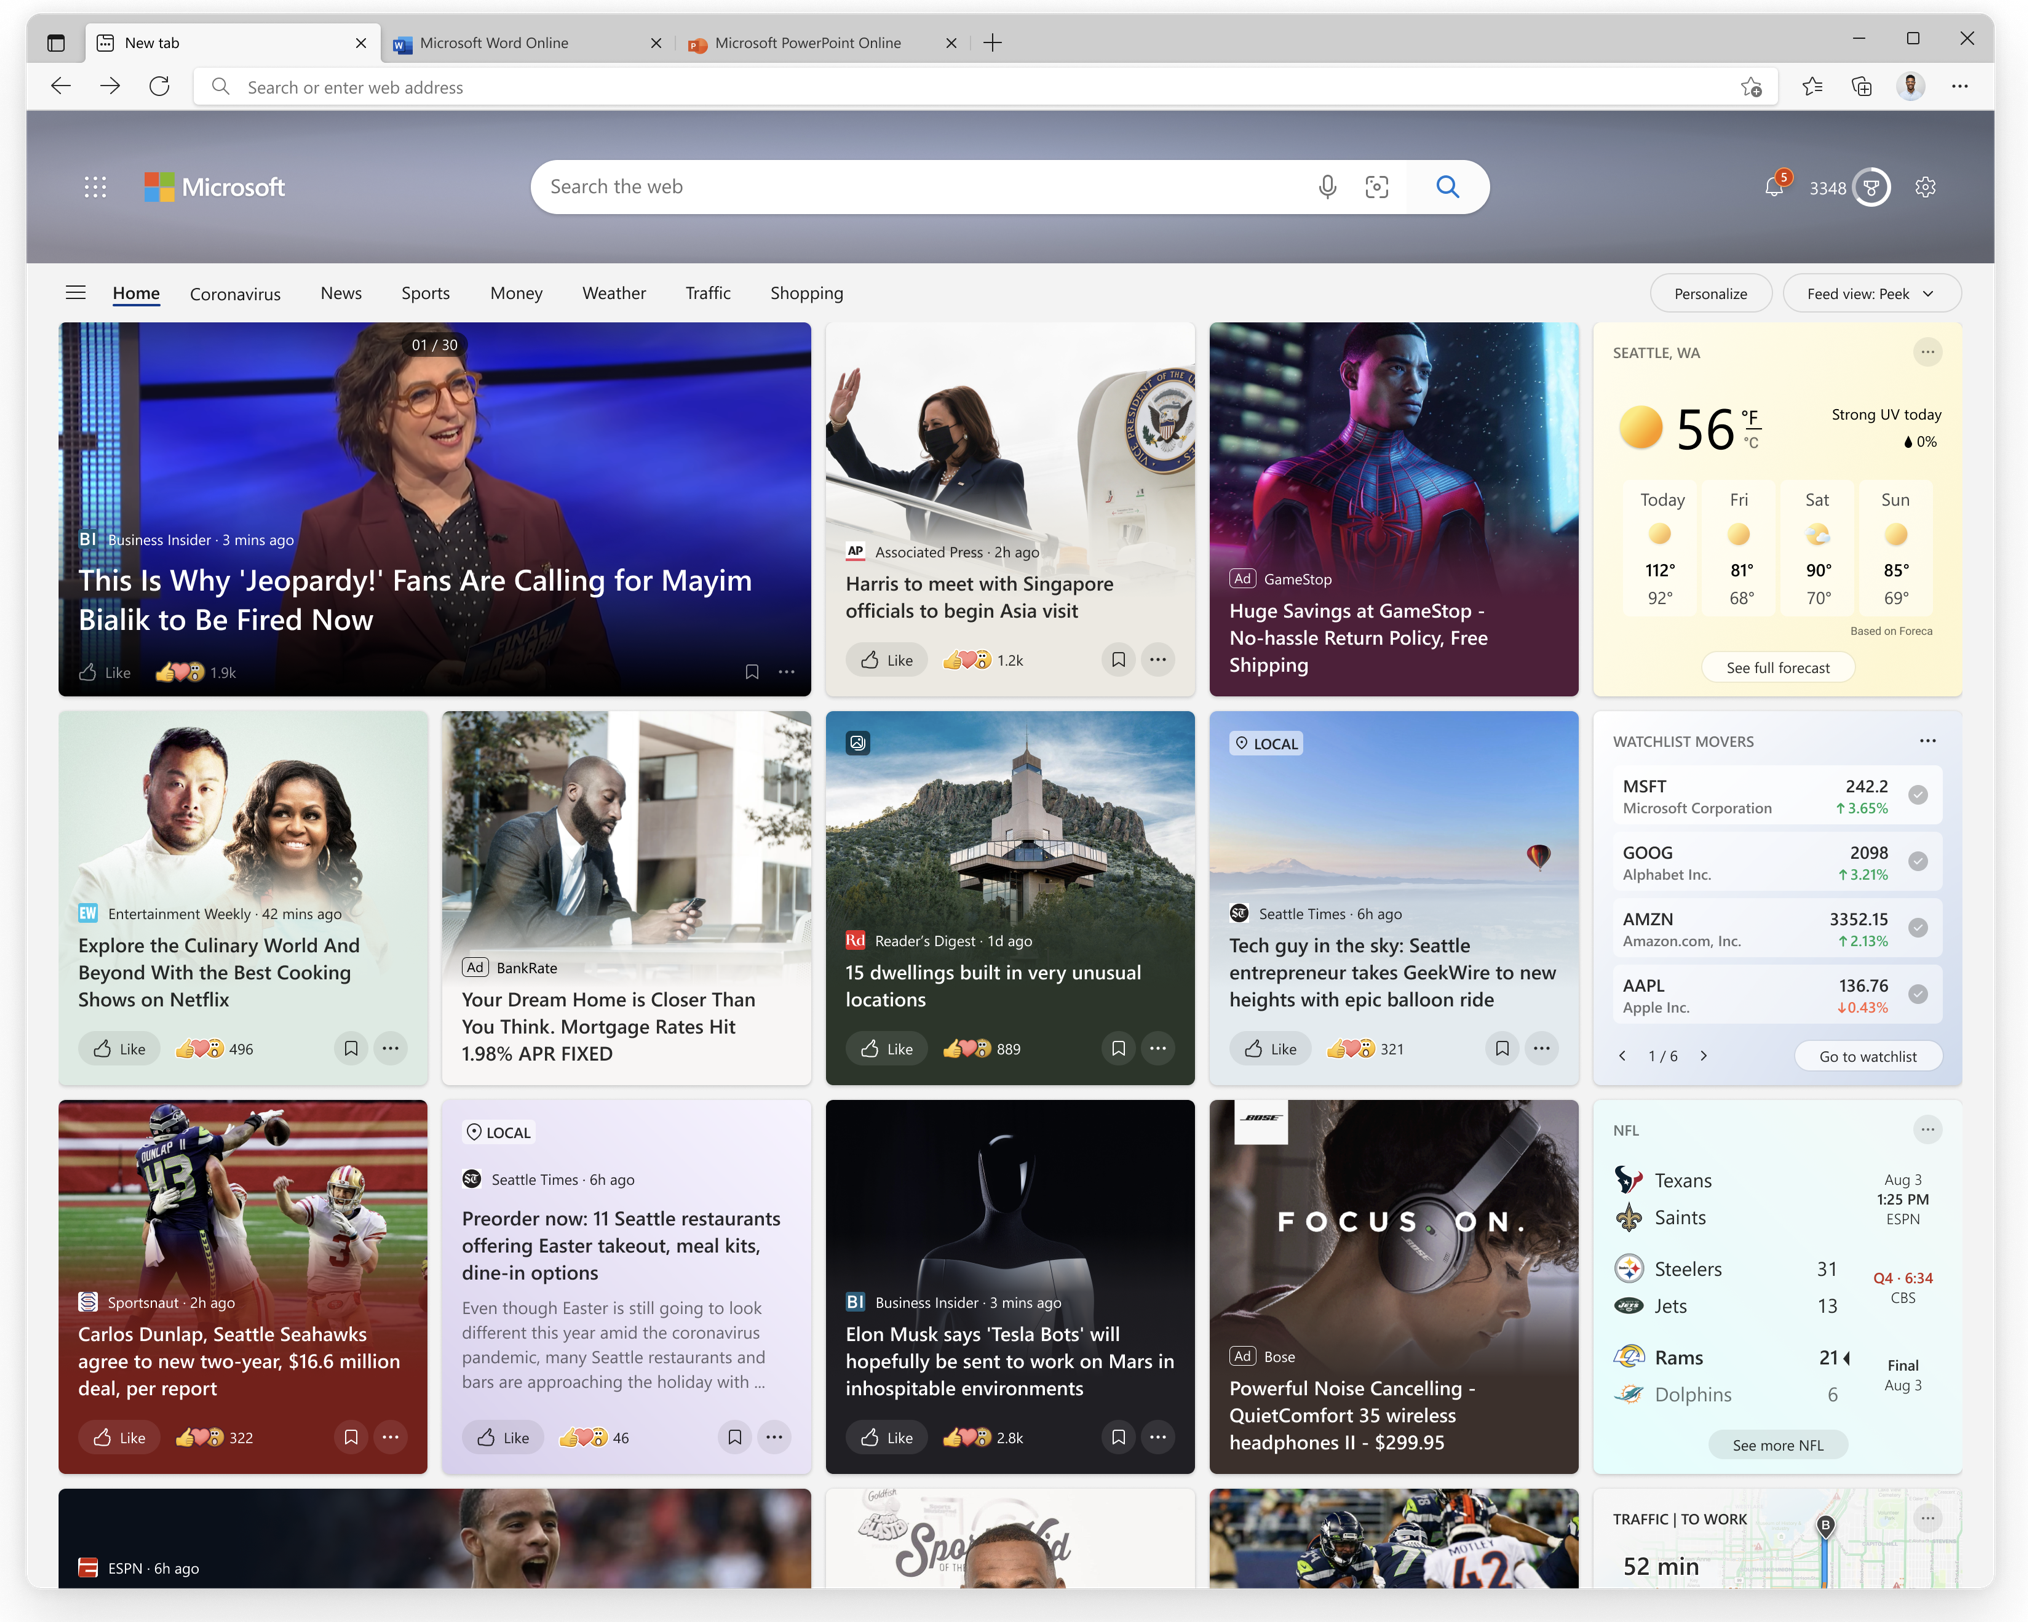The image size is (2028, 1622).
Task: Toggle AAPL watchlist checkmark
Action: click(1917, 994)
